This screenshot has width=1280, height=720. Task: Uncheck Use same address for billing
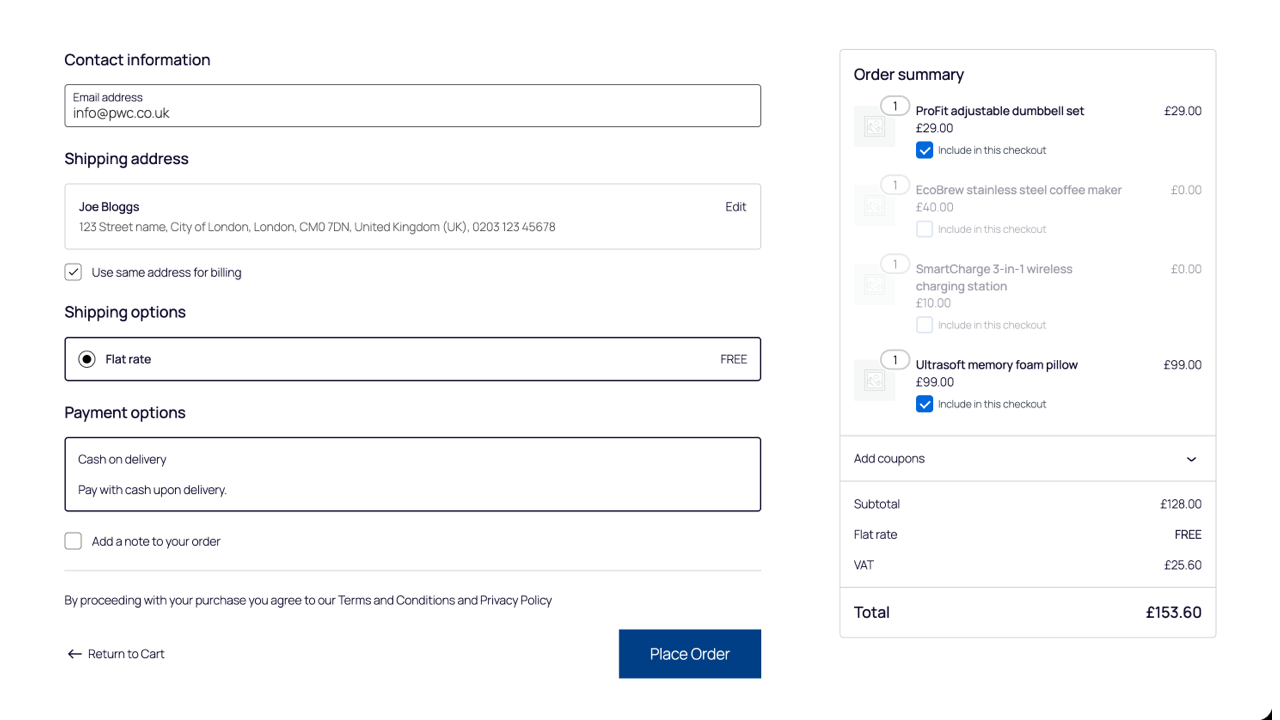pyautogui.click(x=73, y=271)
